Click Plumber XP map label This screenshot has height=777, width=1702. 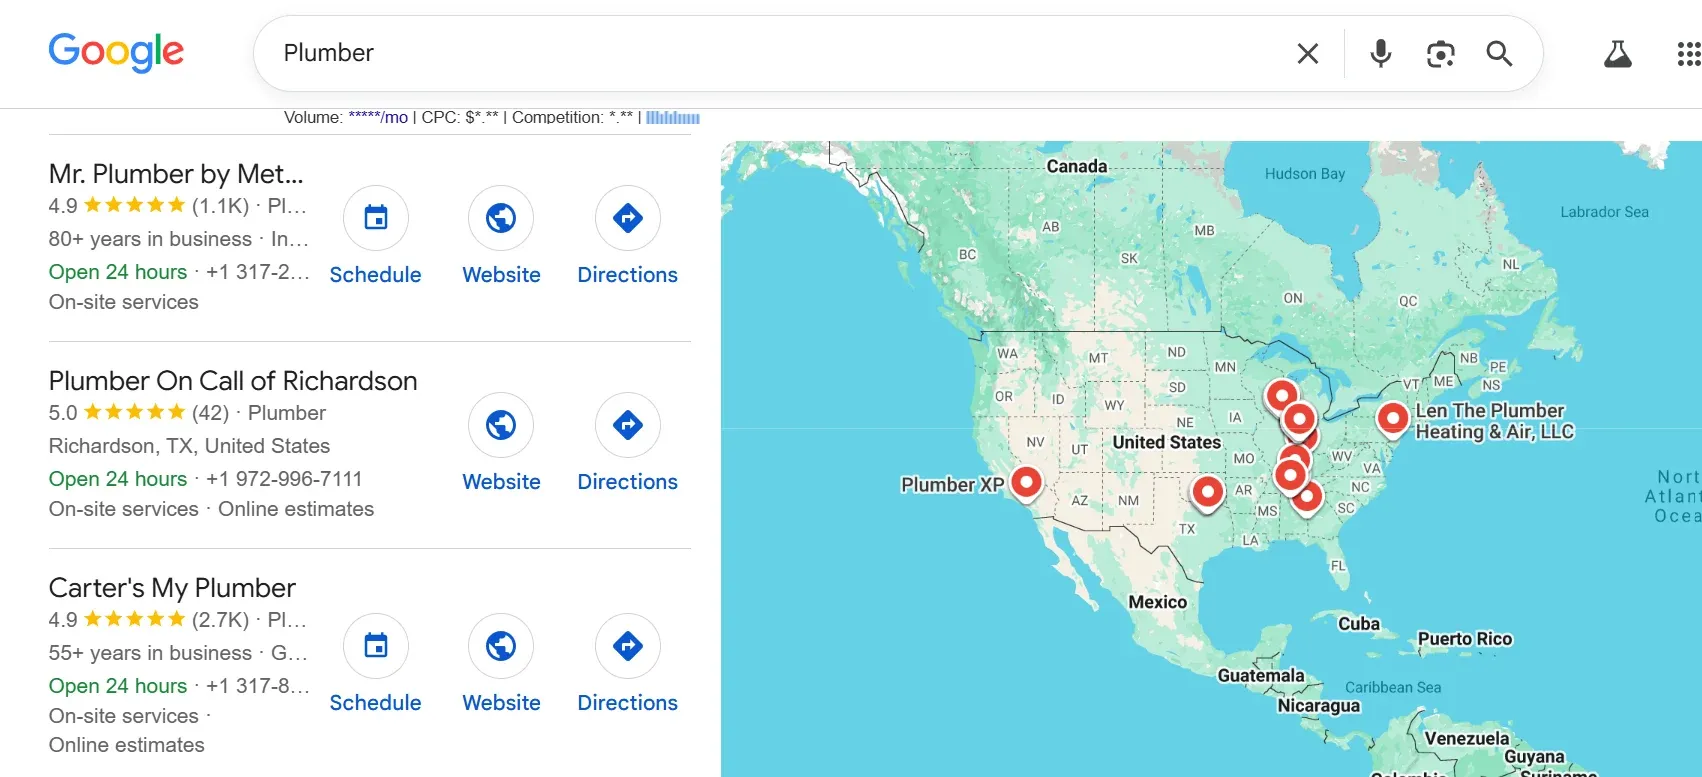[952, 485]
